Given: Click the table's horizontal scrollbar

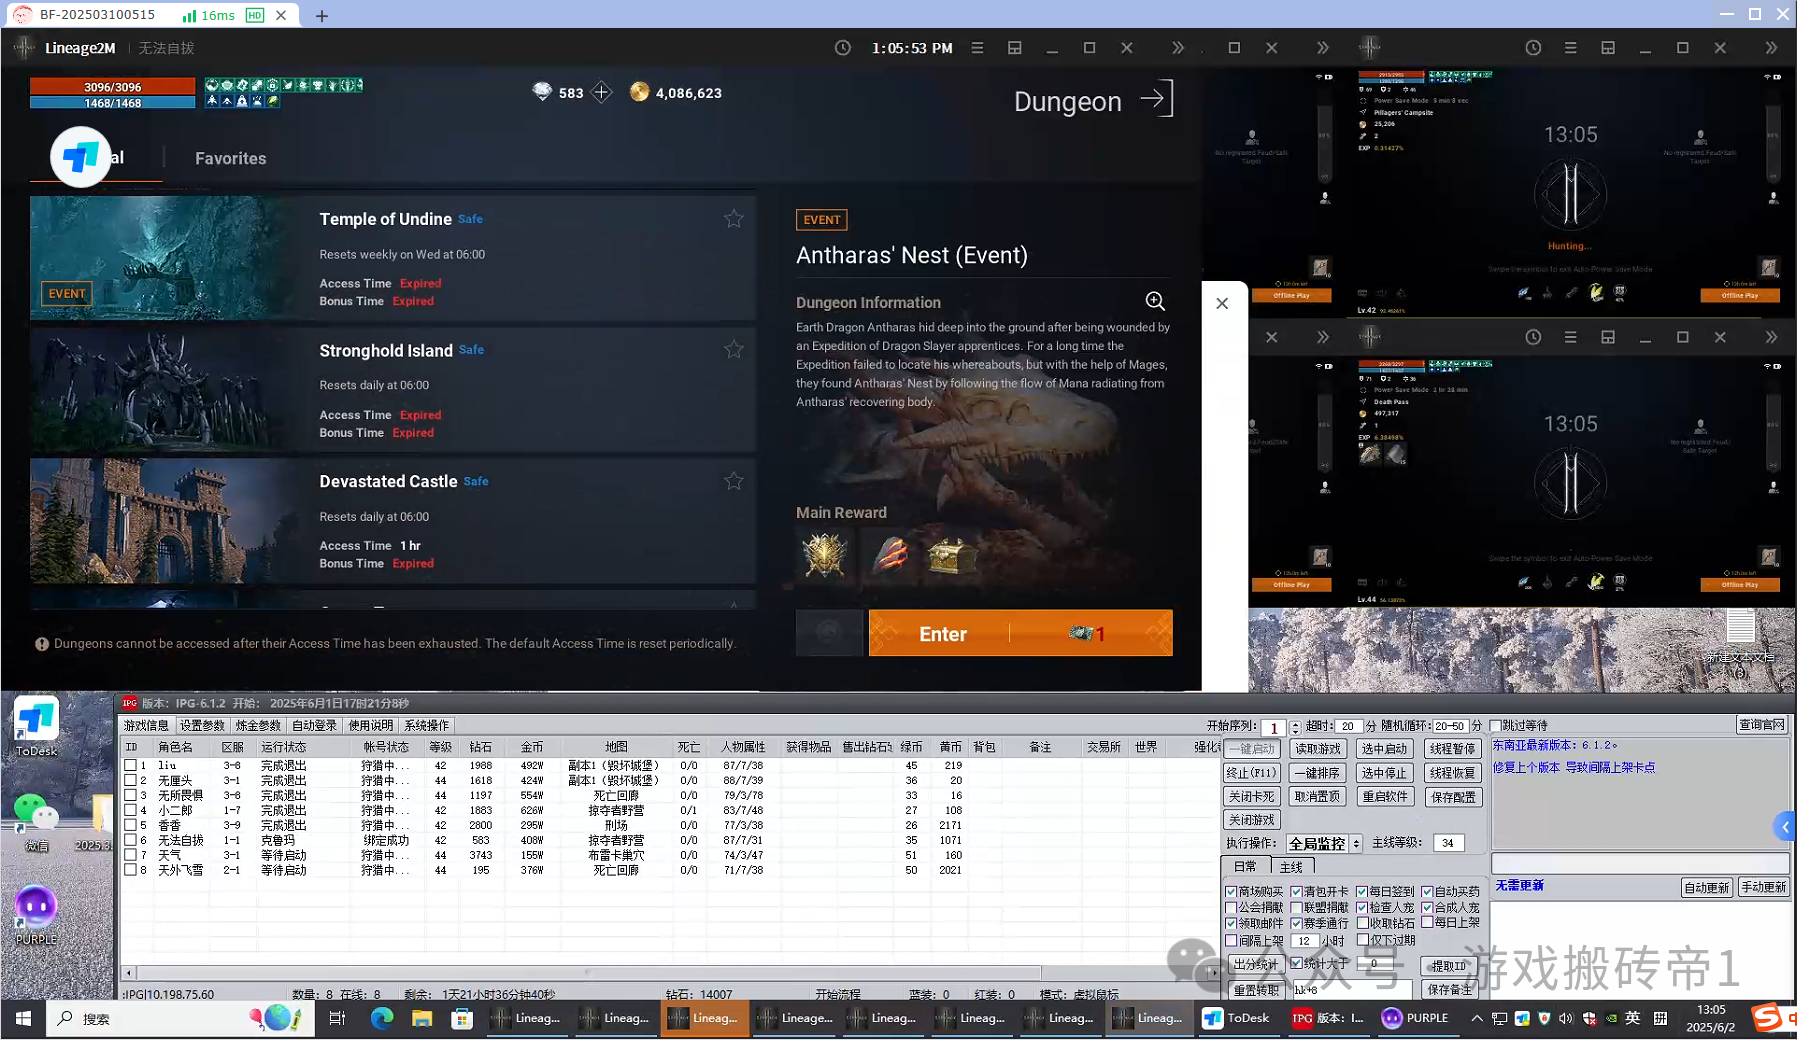Looking at the screenshot, I should coord(588,972).
